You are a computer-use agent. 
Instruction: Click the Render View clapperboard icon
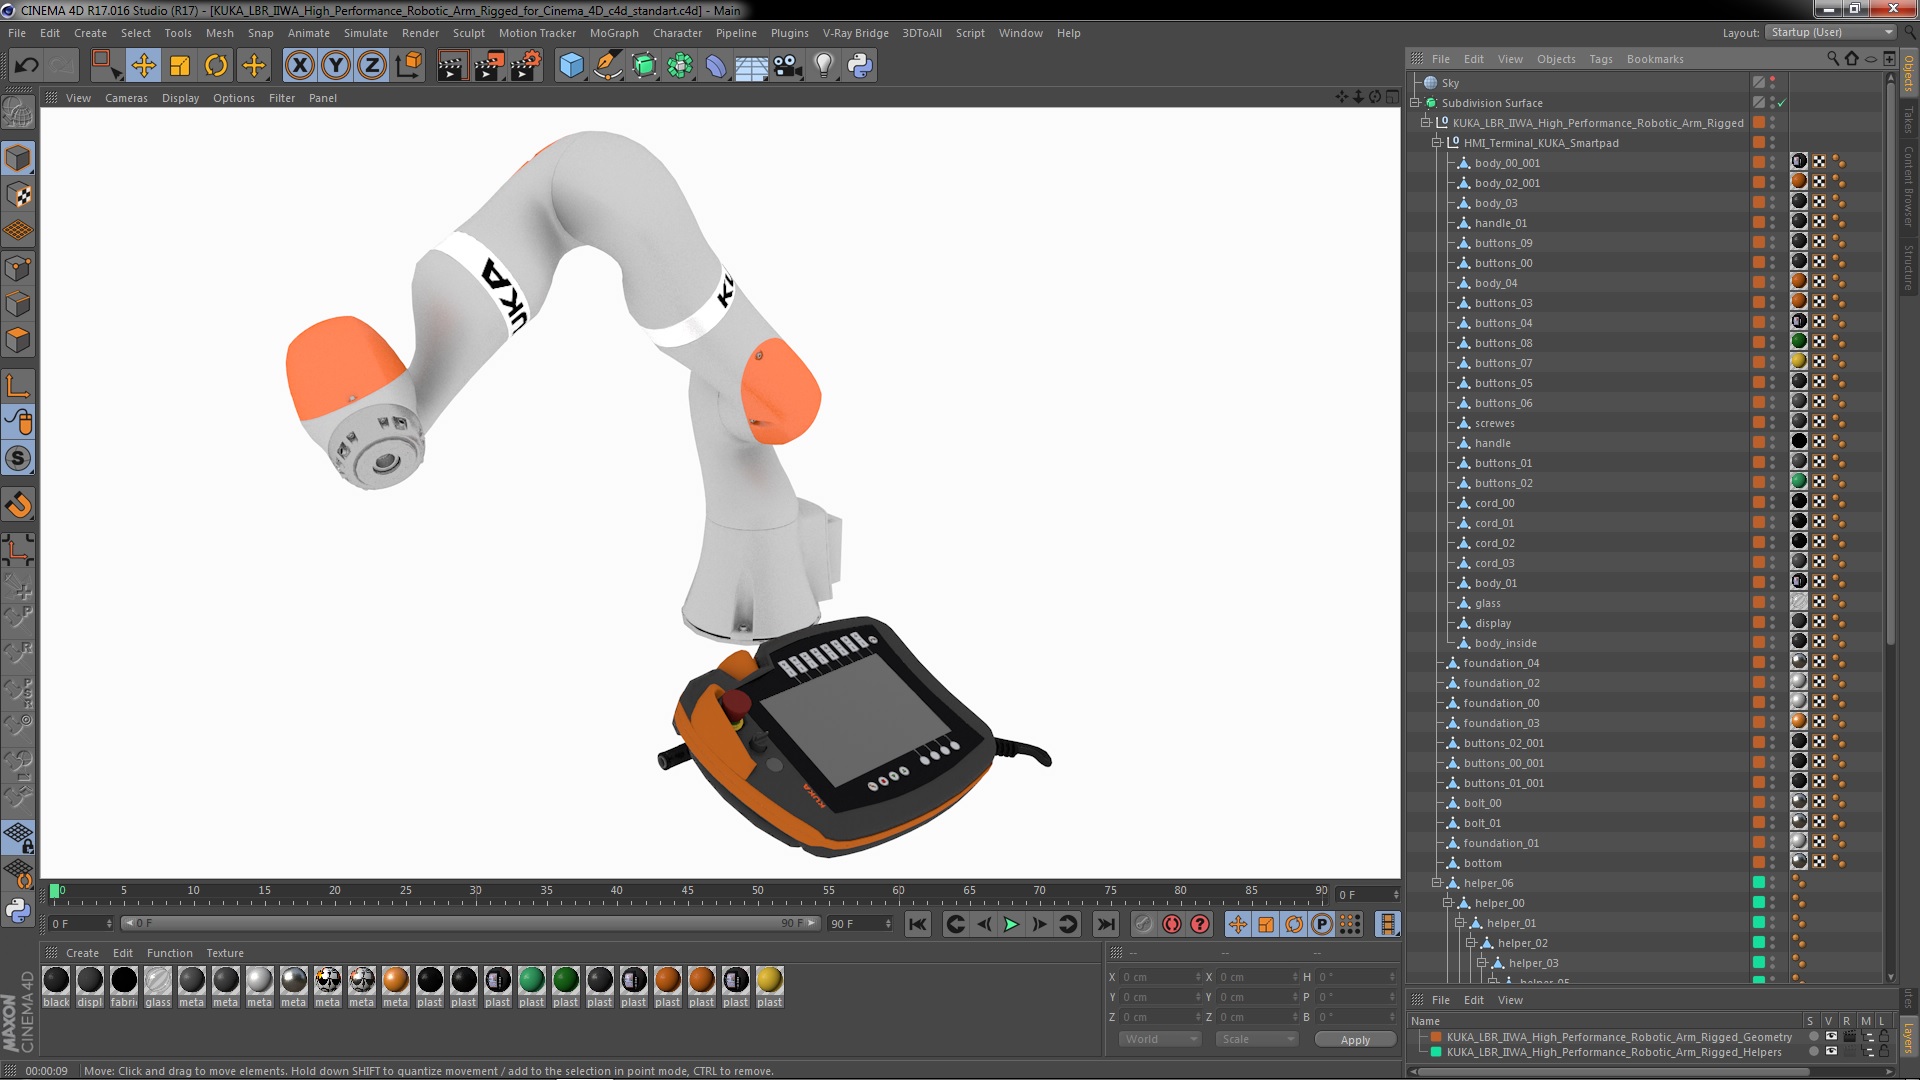click(451, 66)
